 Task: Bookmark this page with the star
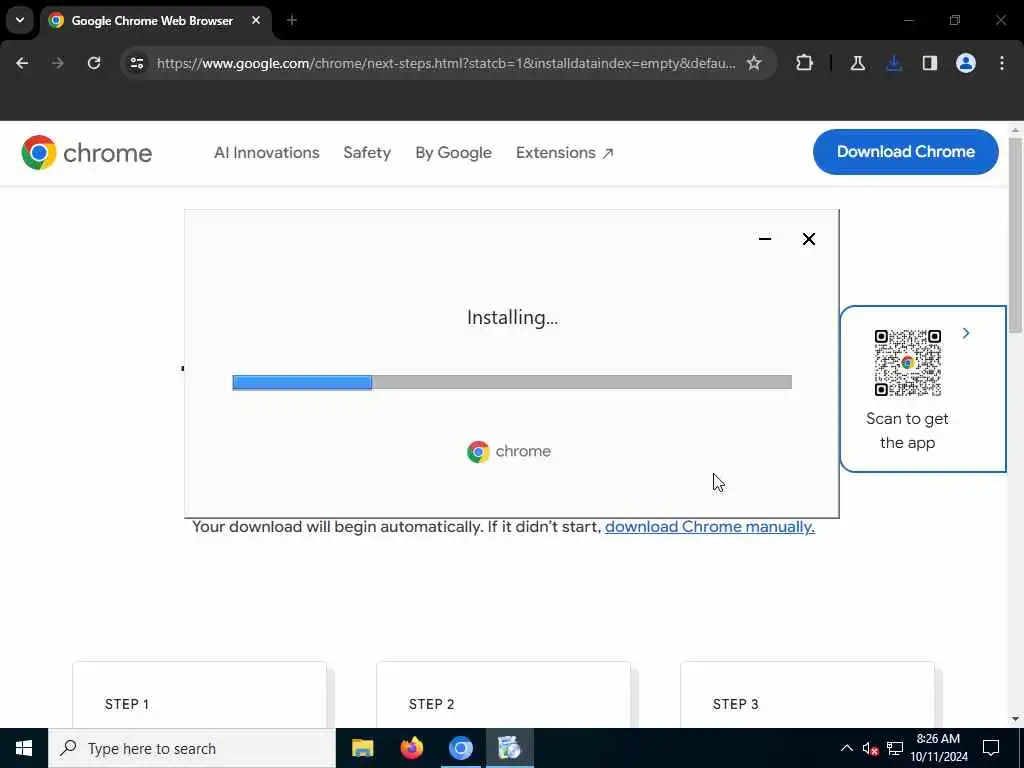pyautogui.click(x=754, y=63)
